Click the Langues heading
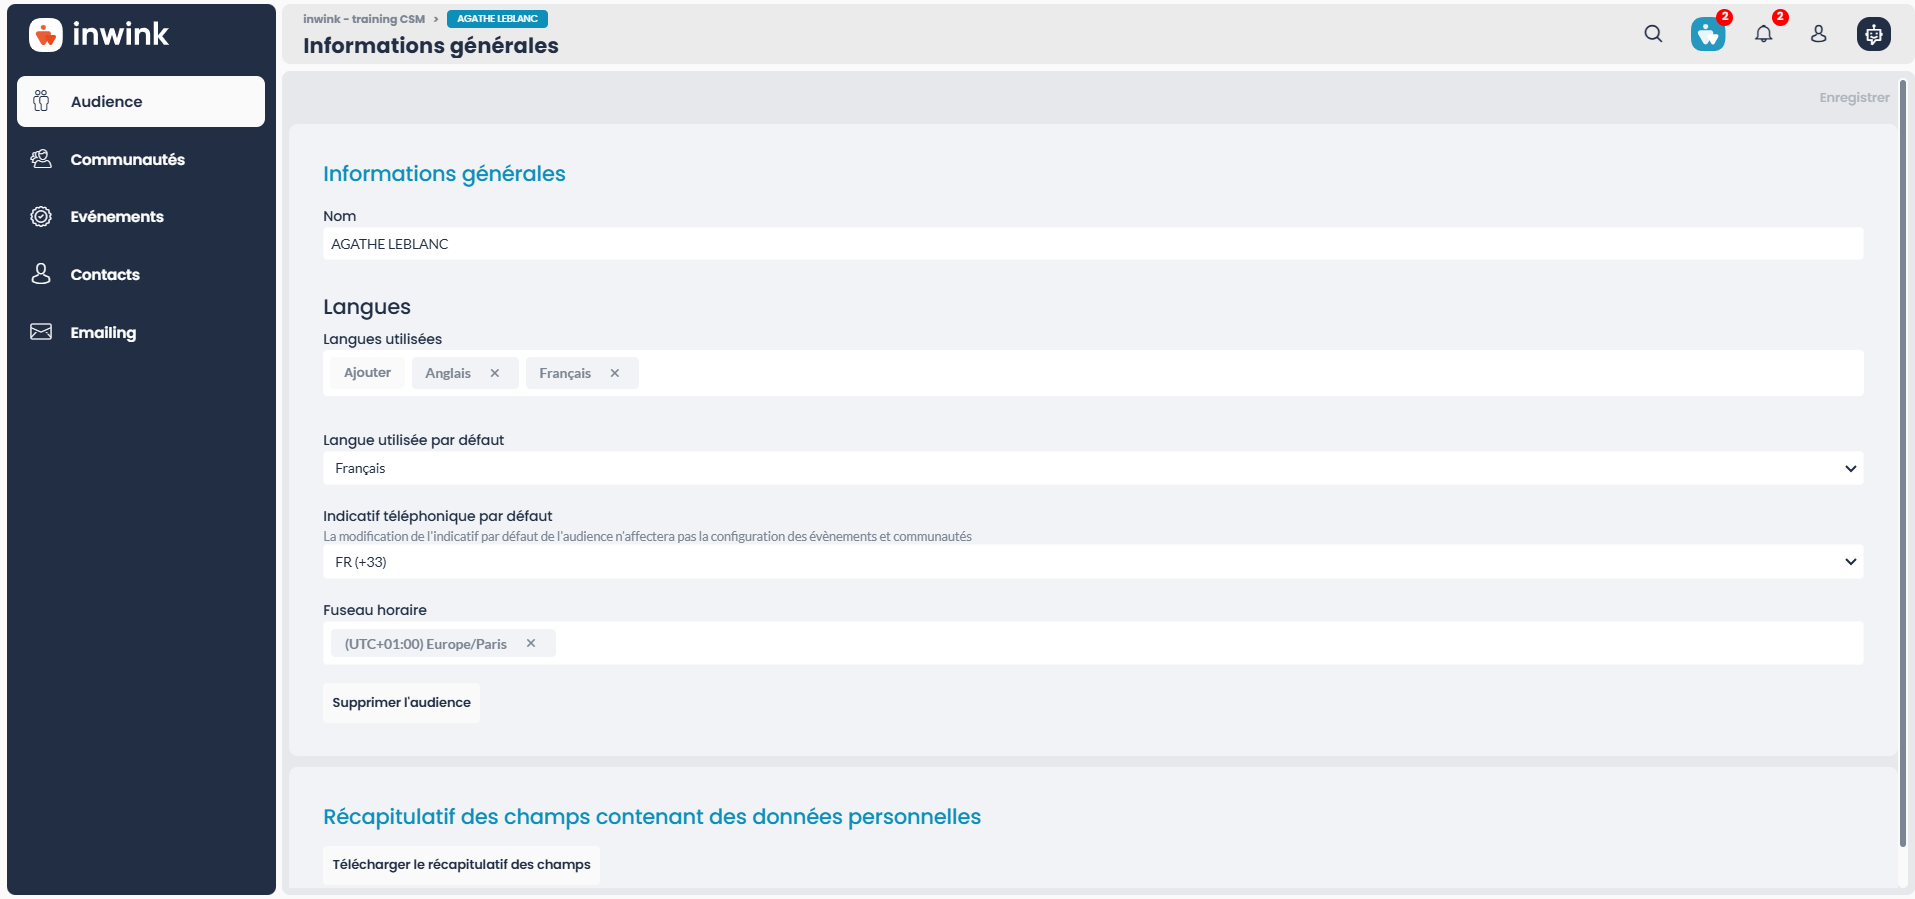 pyautogui.click(x=367, y=307)
